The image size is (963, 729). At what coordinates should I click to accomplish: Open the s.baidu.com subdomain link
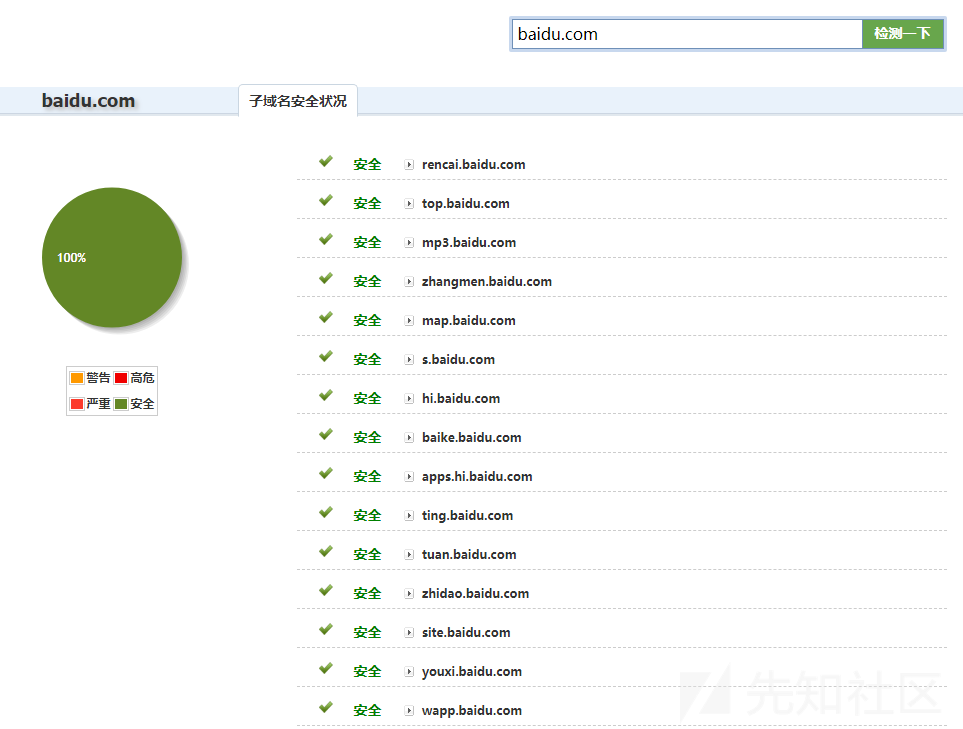(x=458, y=360)
